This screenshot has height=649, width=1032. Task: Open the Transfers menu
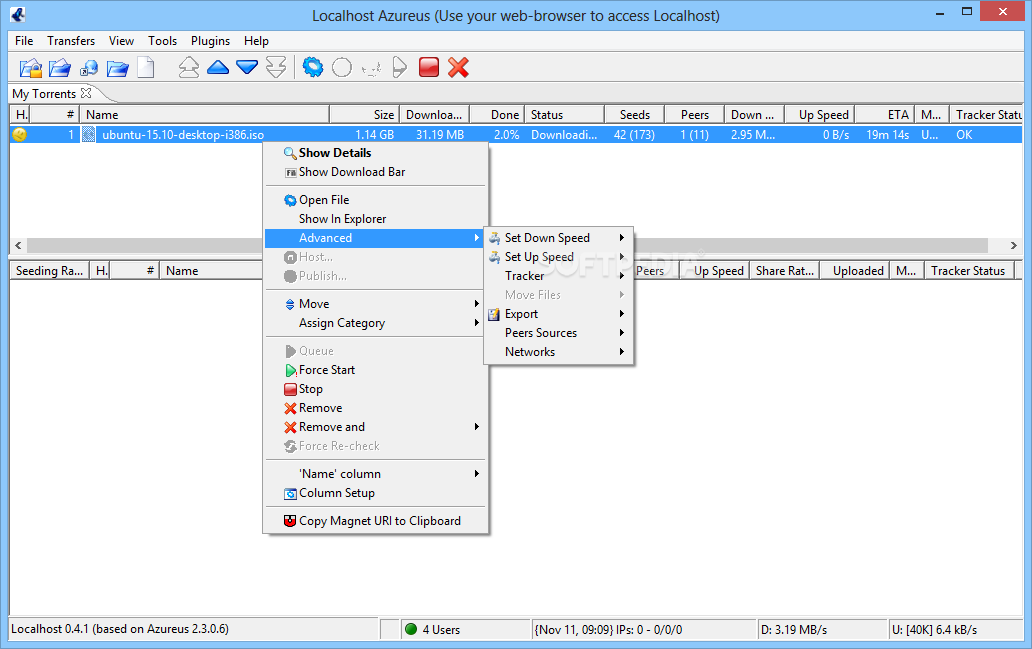tap(71, 41)
